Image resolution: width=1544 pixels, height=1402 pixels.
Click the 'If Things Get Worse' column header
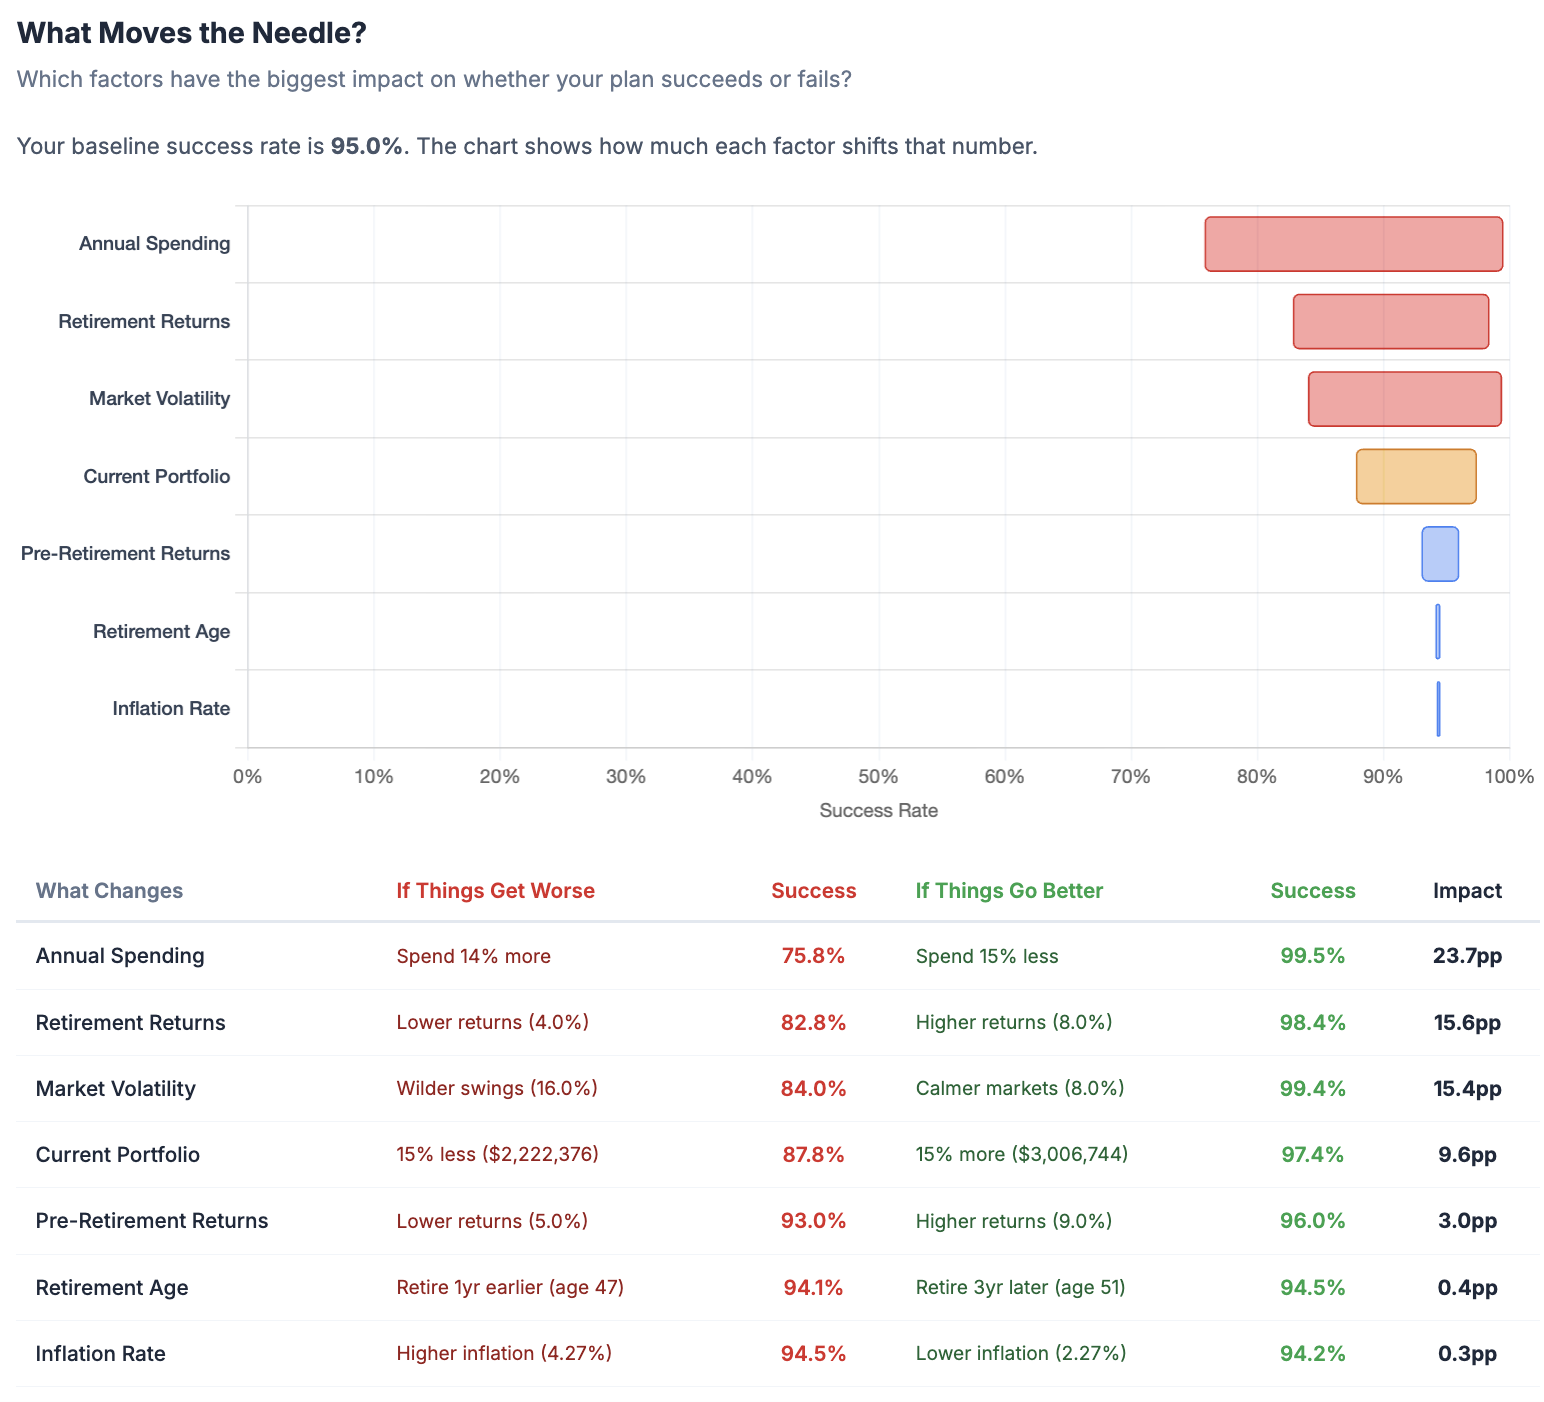(495, 891)
